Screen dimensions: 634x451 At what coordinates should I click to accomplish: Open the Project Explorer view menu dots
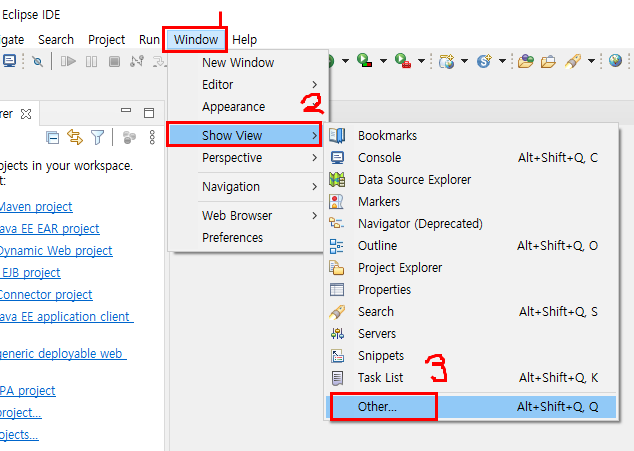(152, 138)
